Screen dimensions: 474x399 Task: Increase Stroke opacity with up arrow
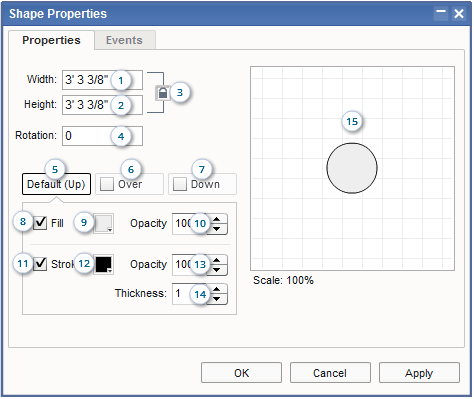(217, 260)
